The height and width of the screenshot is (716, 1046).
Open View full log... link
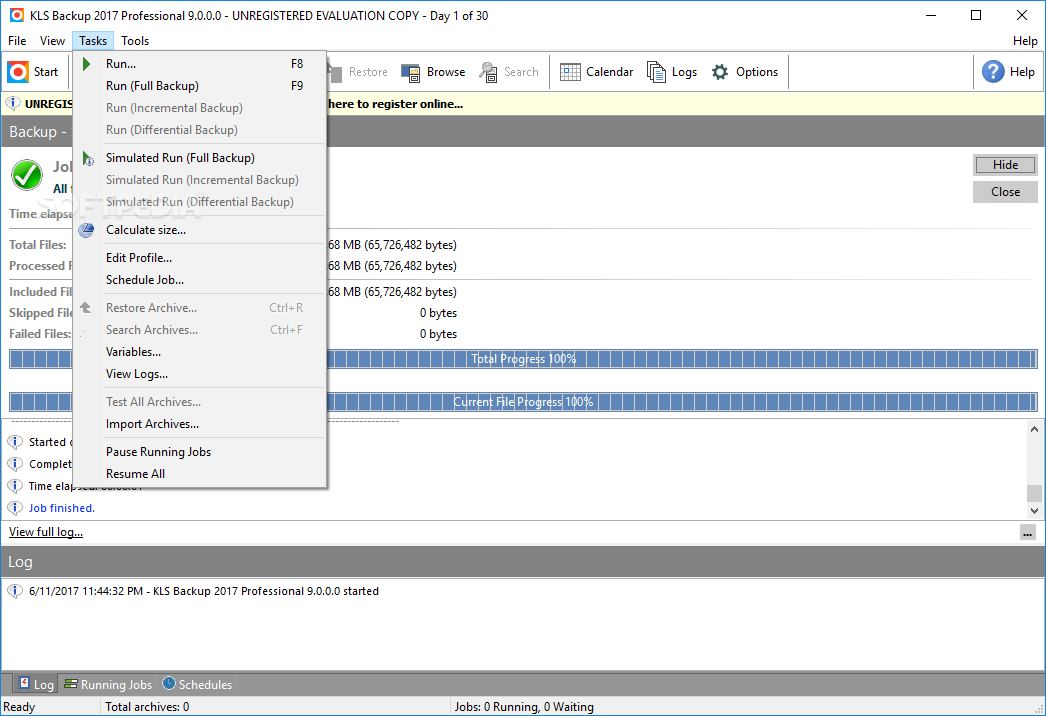[x=46, y=532]
